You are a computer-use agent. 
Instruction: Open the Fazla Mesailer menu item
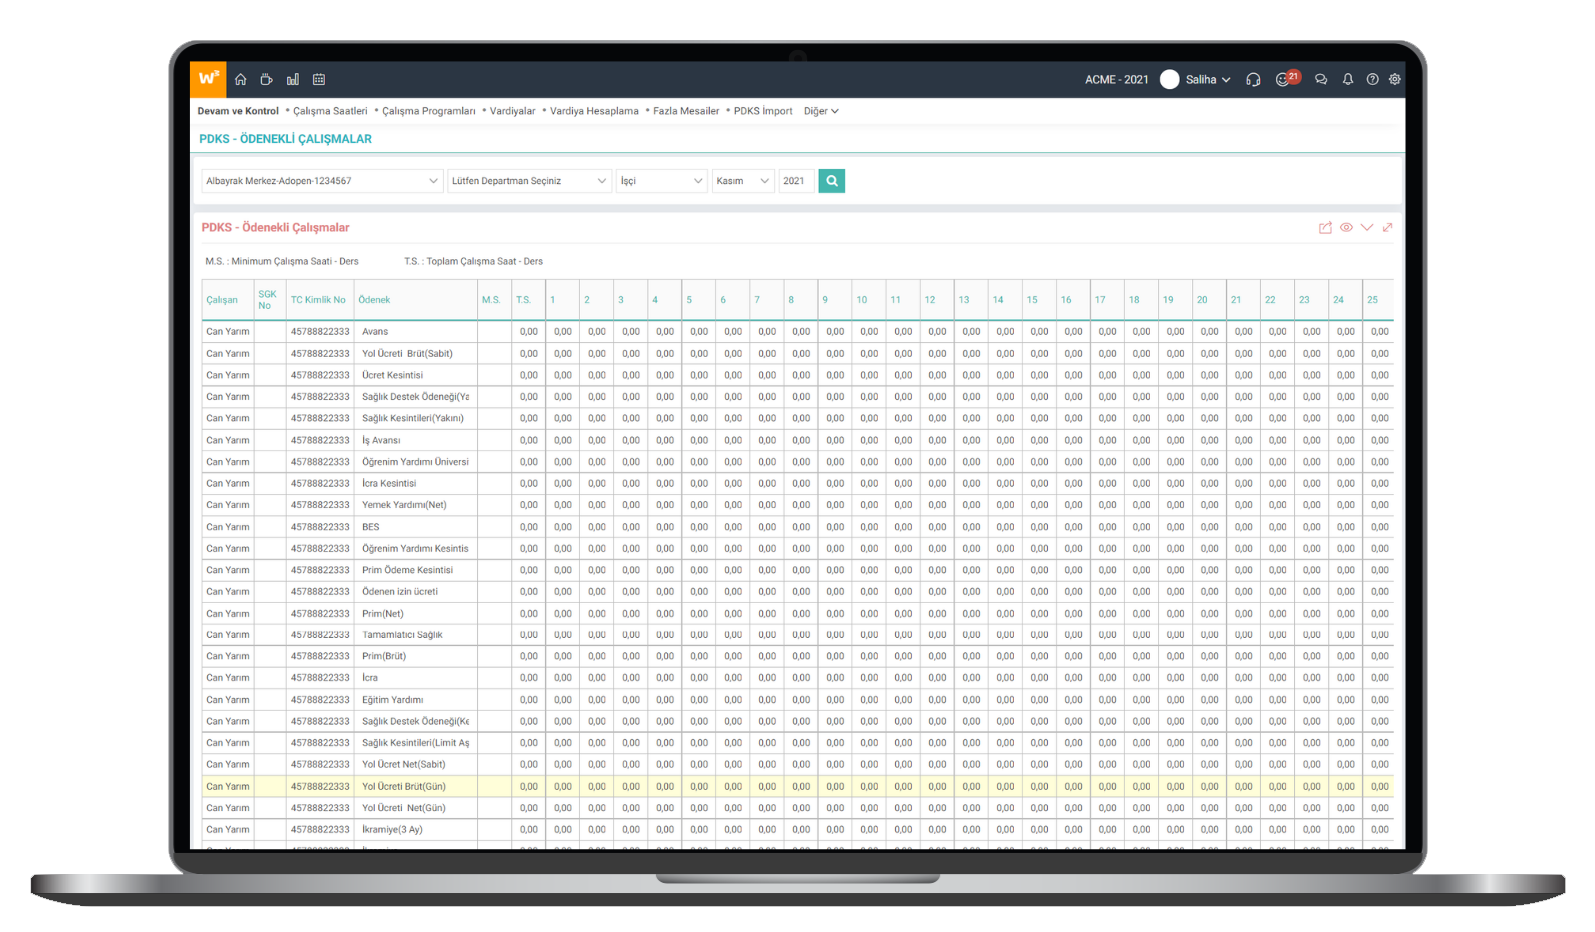pos(686,111)
